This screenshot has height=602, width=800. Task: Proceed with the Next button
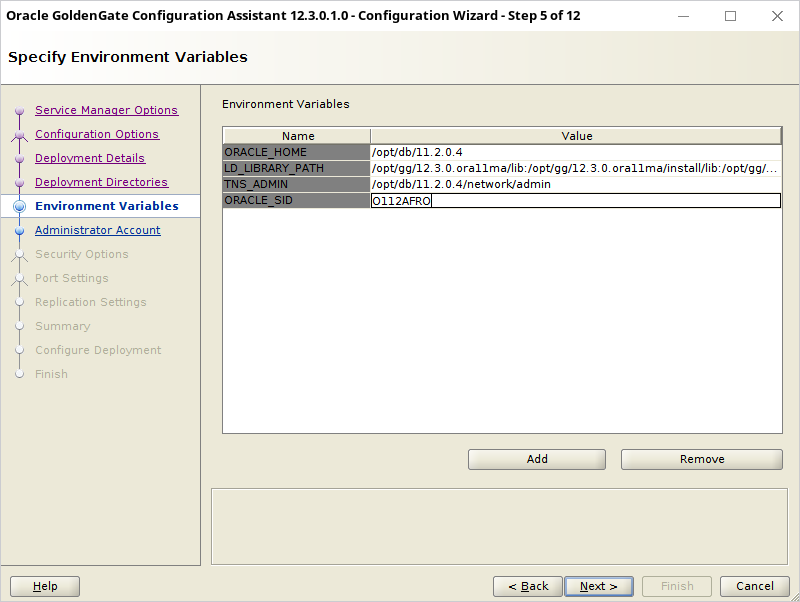point(599,586)
